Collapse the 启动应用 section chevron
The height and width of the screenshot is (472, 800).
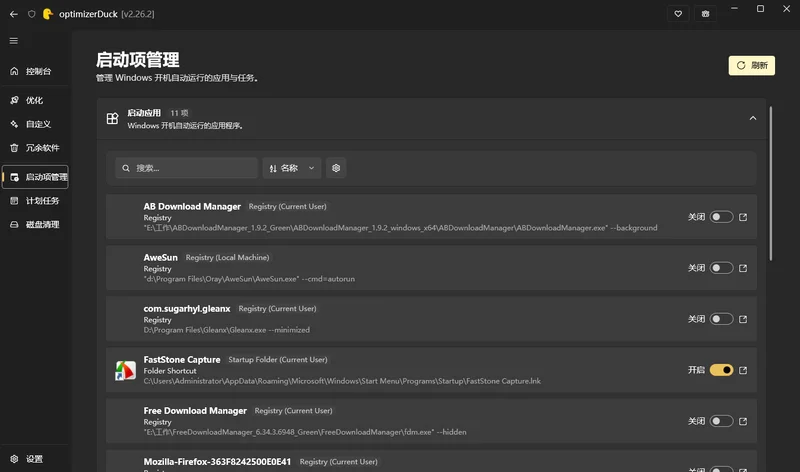753,118
